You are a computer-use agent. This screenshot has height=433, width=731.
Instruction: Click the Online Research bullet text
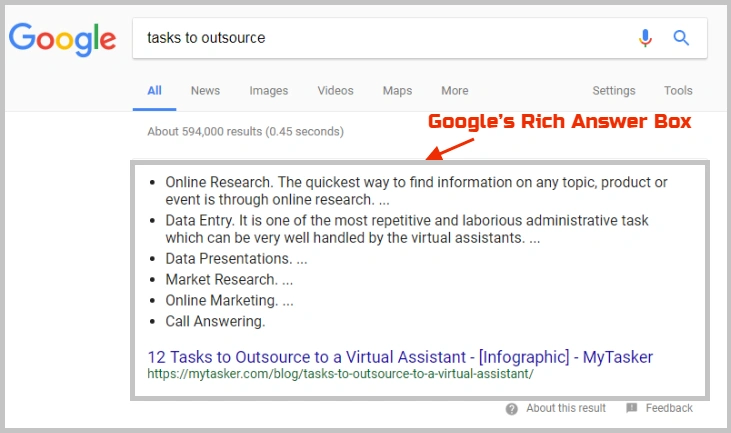coord(416,191)
